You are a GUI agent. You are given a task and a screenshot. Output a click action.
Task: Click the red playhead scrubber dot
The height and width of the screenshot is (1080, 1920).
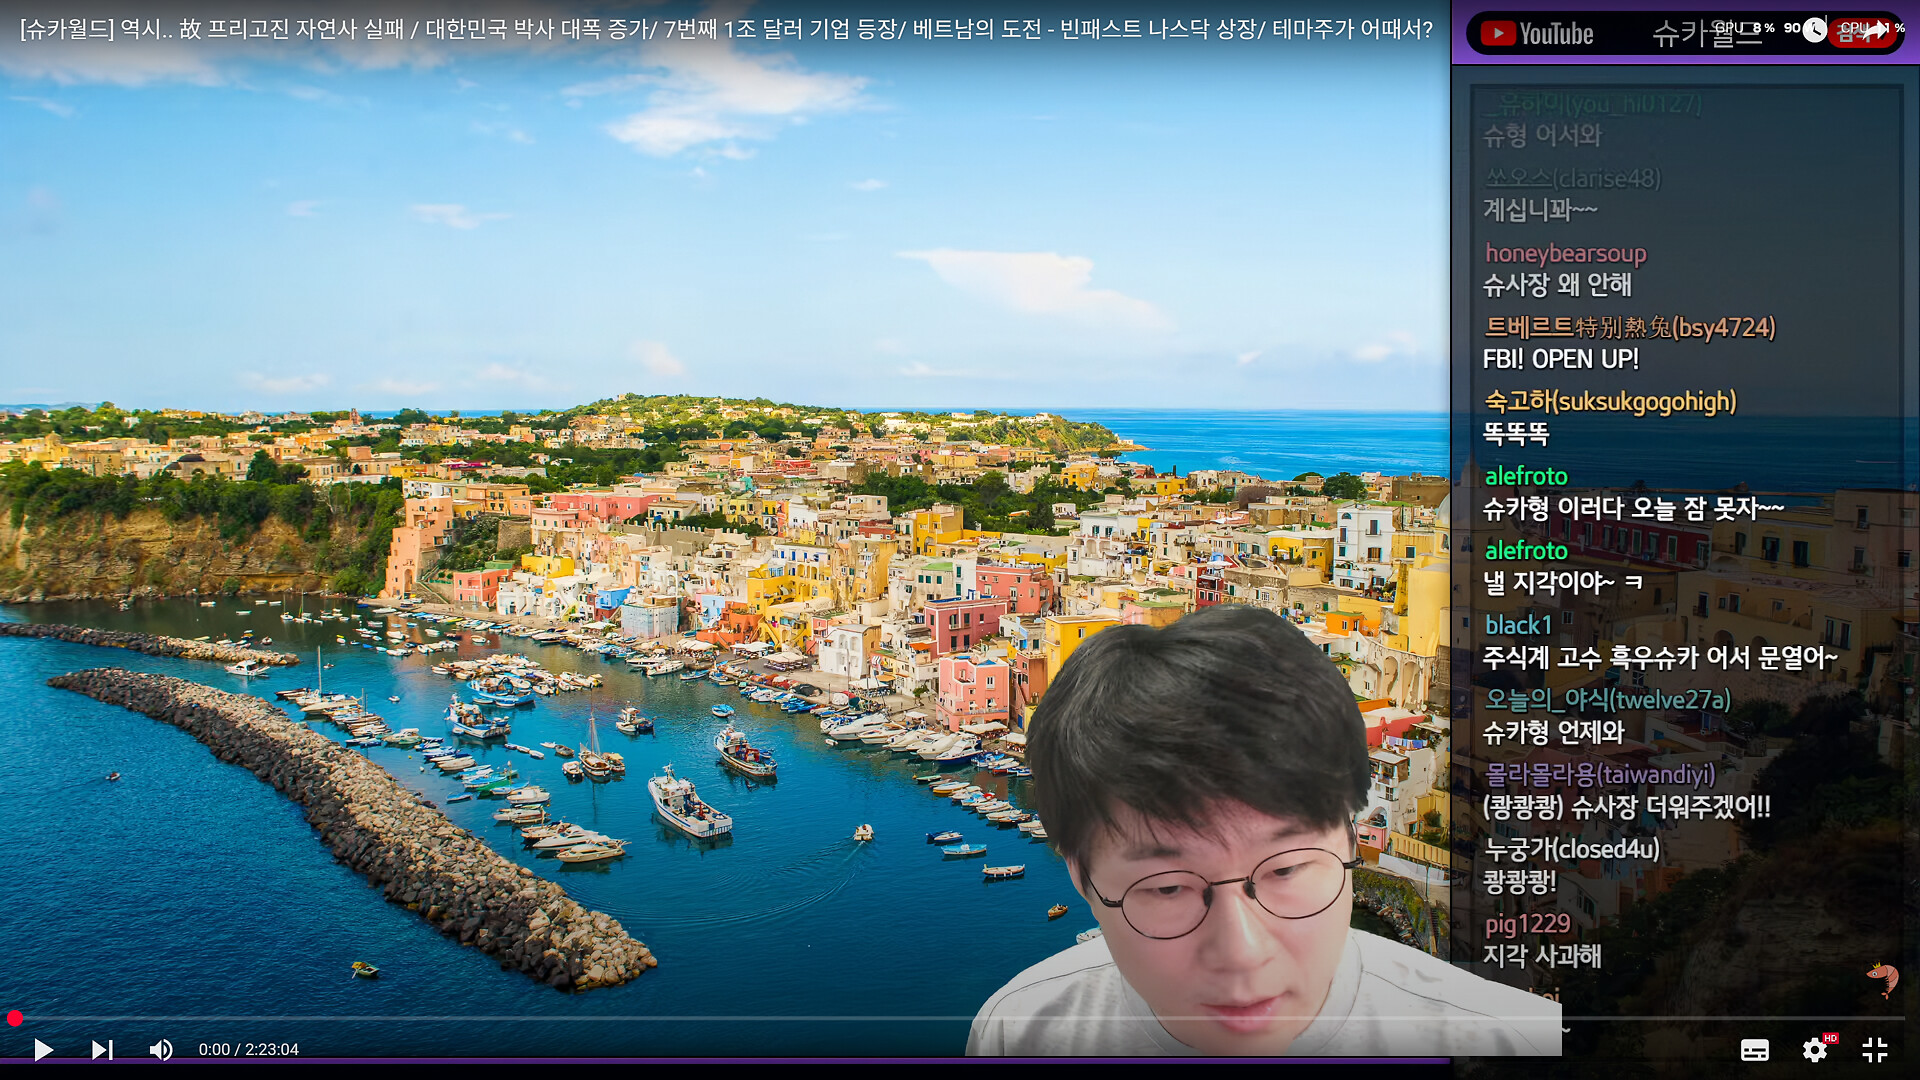point(14,1018)
